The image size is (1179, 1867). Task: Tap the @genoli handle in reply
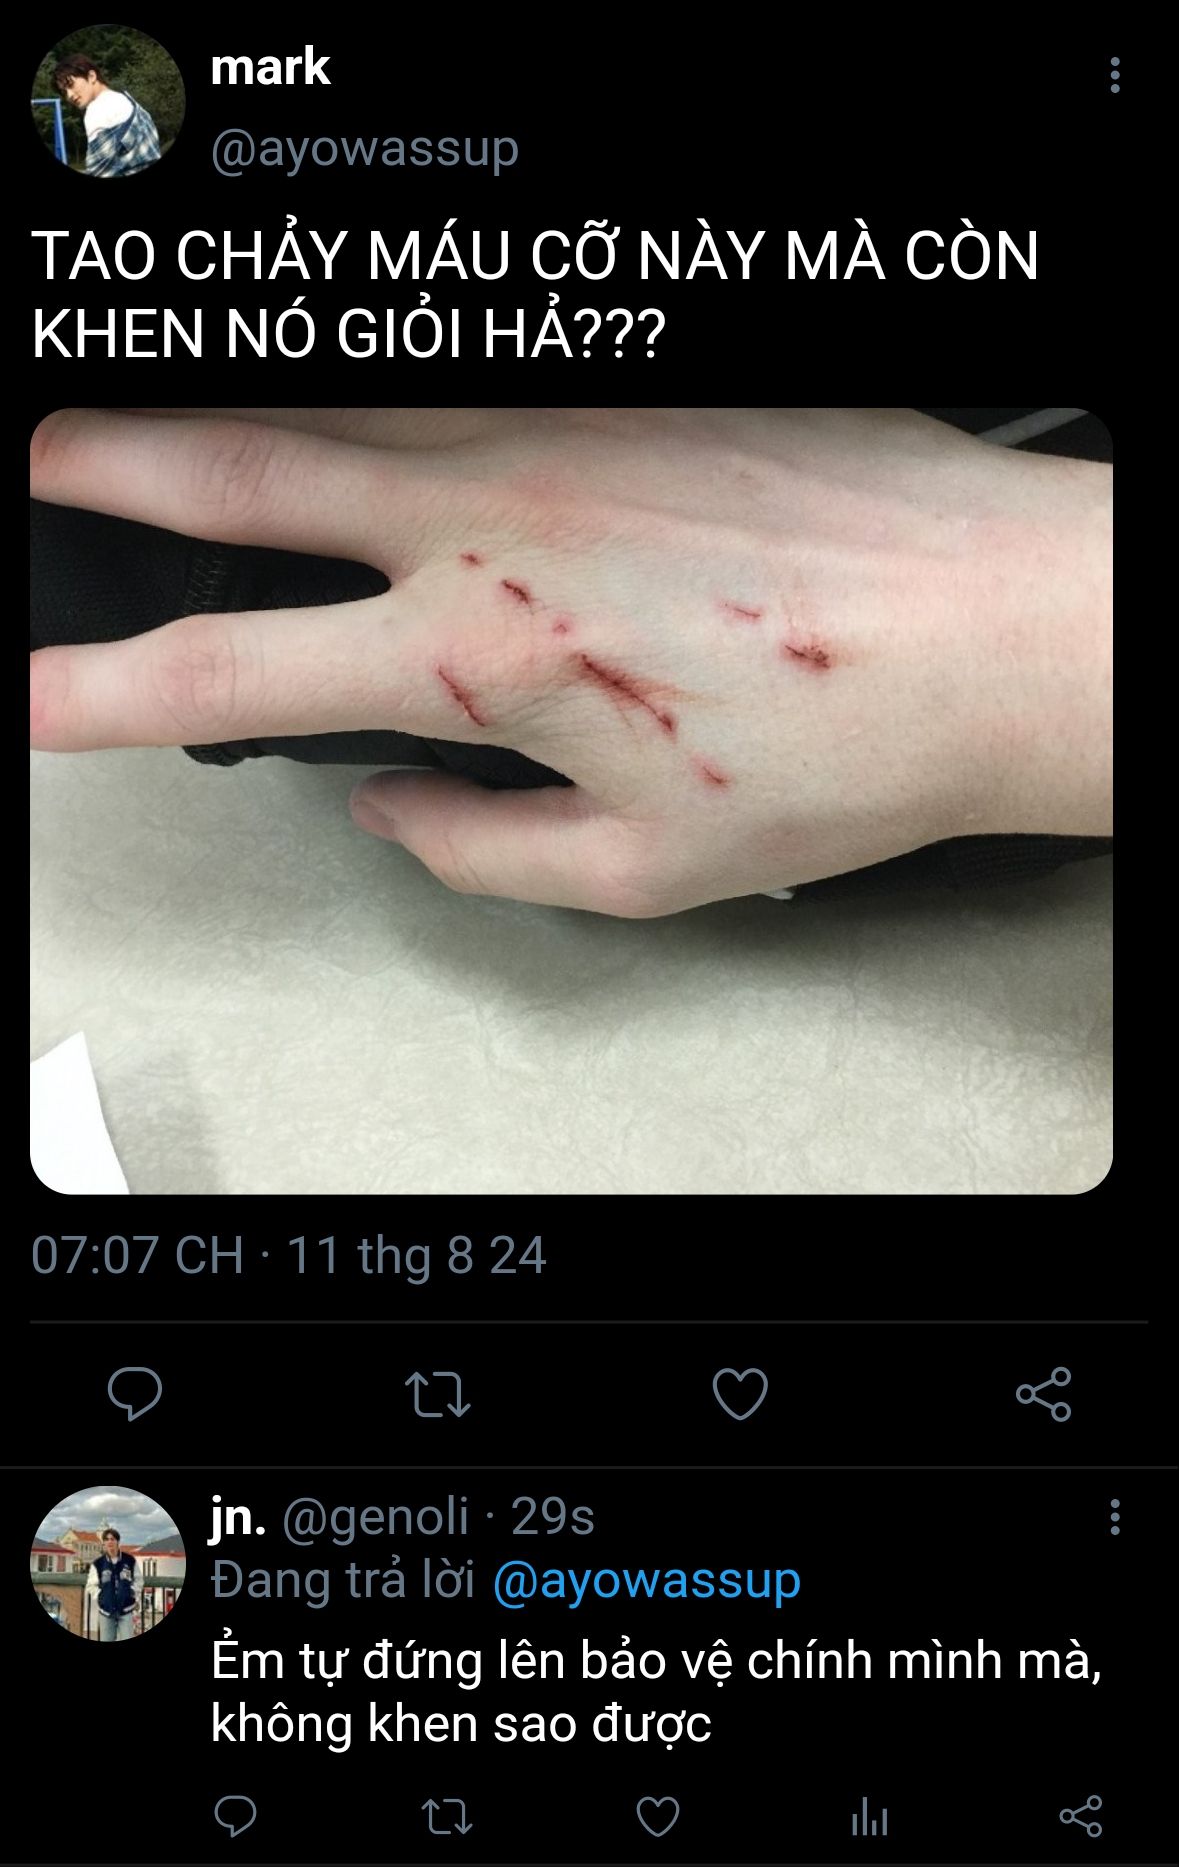(x=375, y=1517)
